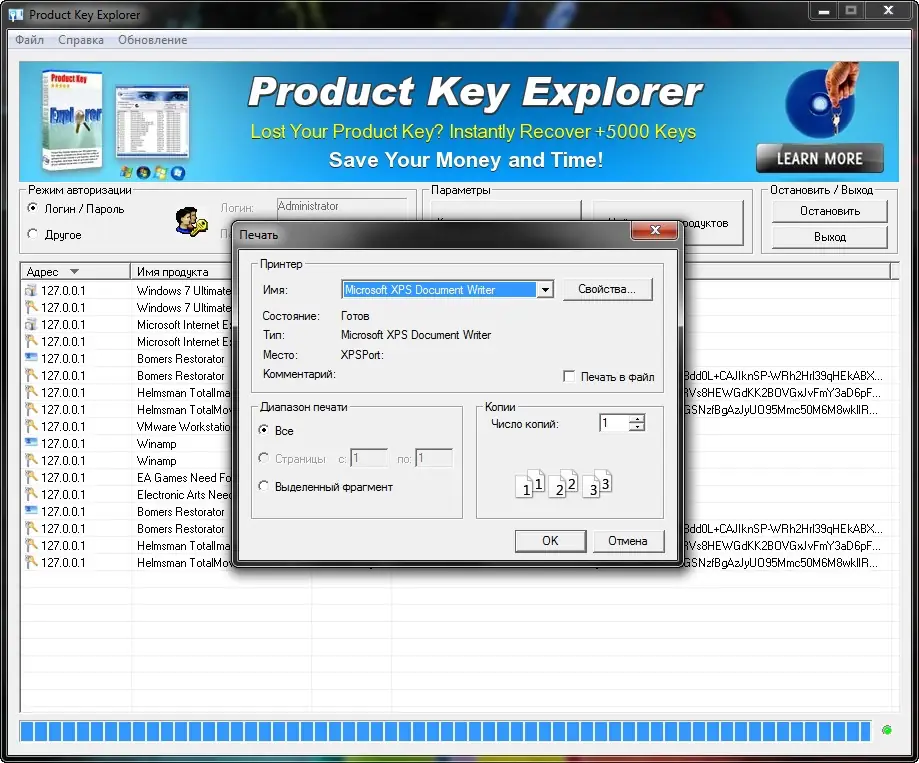The height and width of the screenshot is (763, 919).
Task: Select the Выделенный фрагмент radio button
Action: pyautogui.click(x=264, y=486)
